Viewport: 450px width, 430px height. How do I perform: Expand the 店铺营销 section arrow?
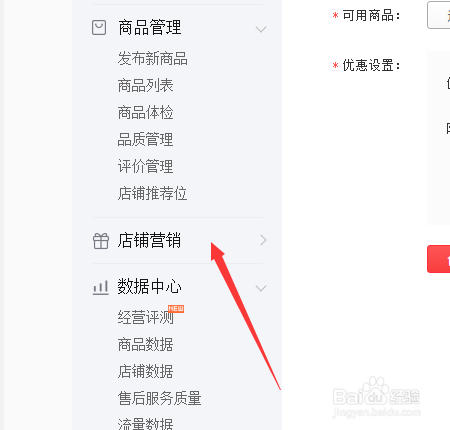pyautogui.click(x=263, y=240)
